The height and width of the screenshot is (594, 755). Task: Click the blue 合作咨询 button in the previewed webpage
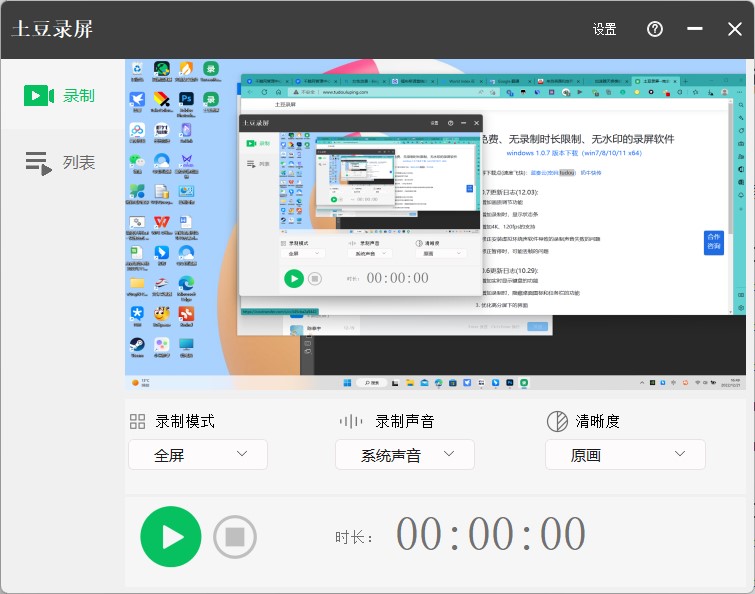(x=714, y=243)
